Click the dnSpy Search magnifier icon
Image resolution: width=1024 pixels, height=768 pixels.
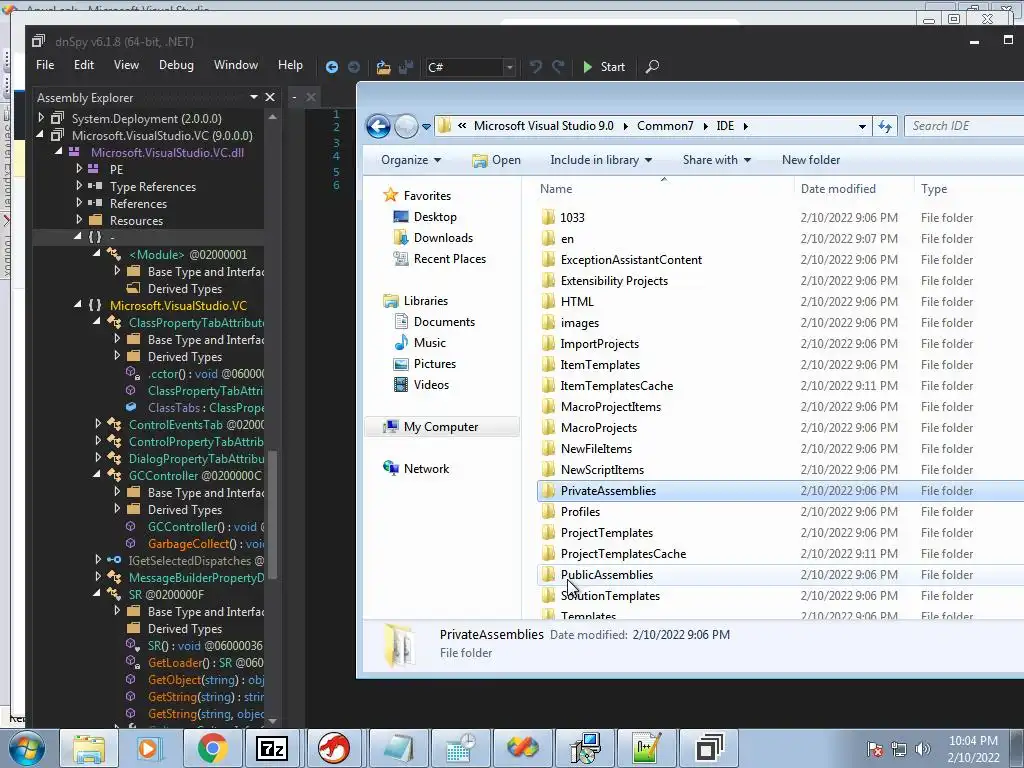[652, 67]
